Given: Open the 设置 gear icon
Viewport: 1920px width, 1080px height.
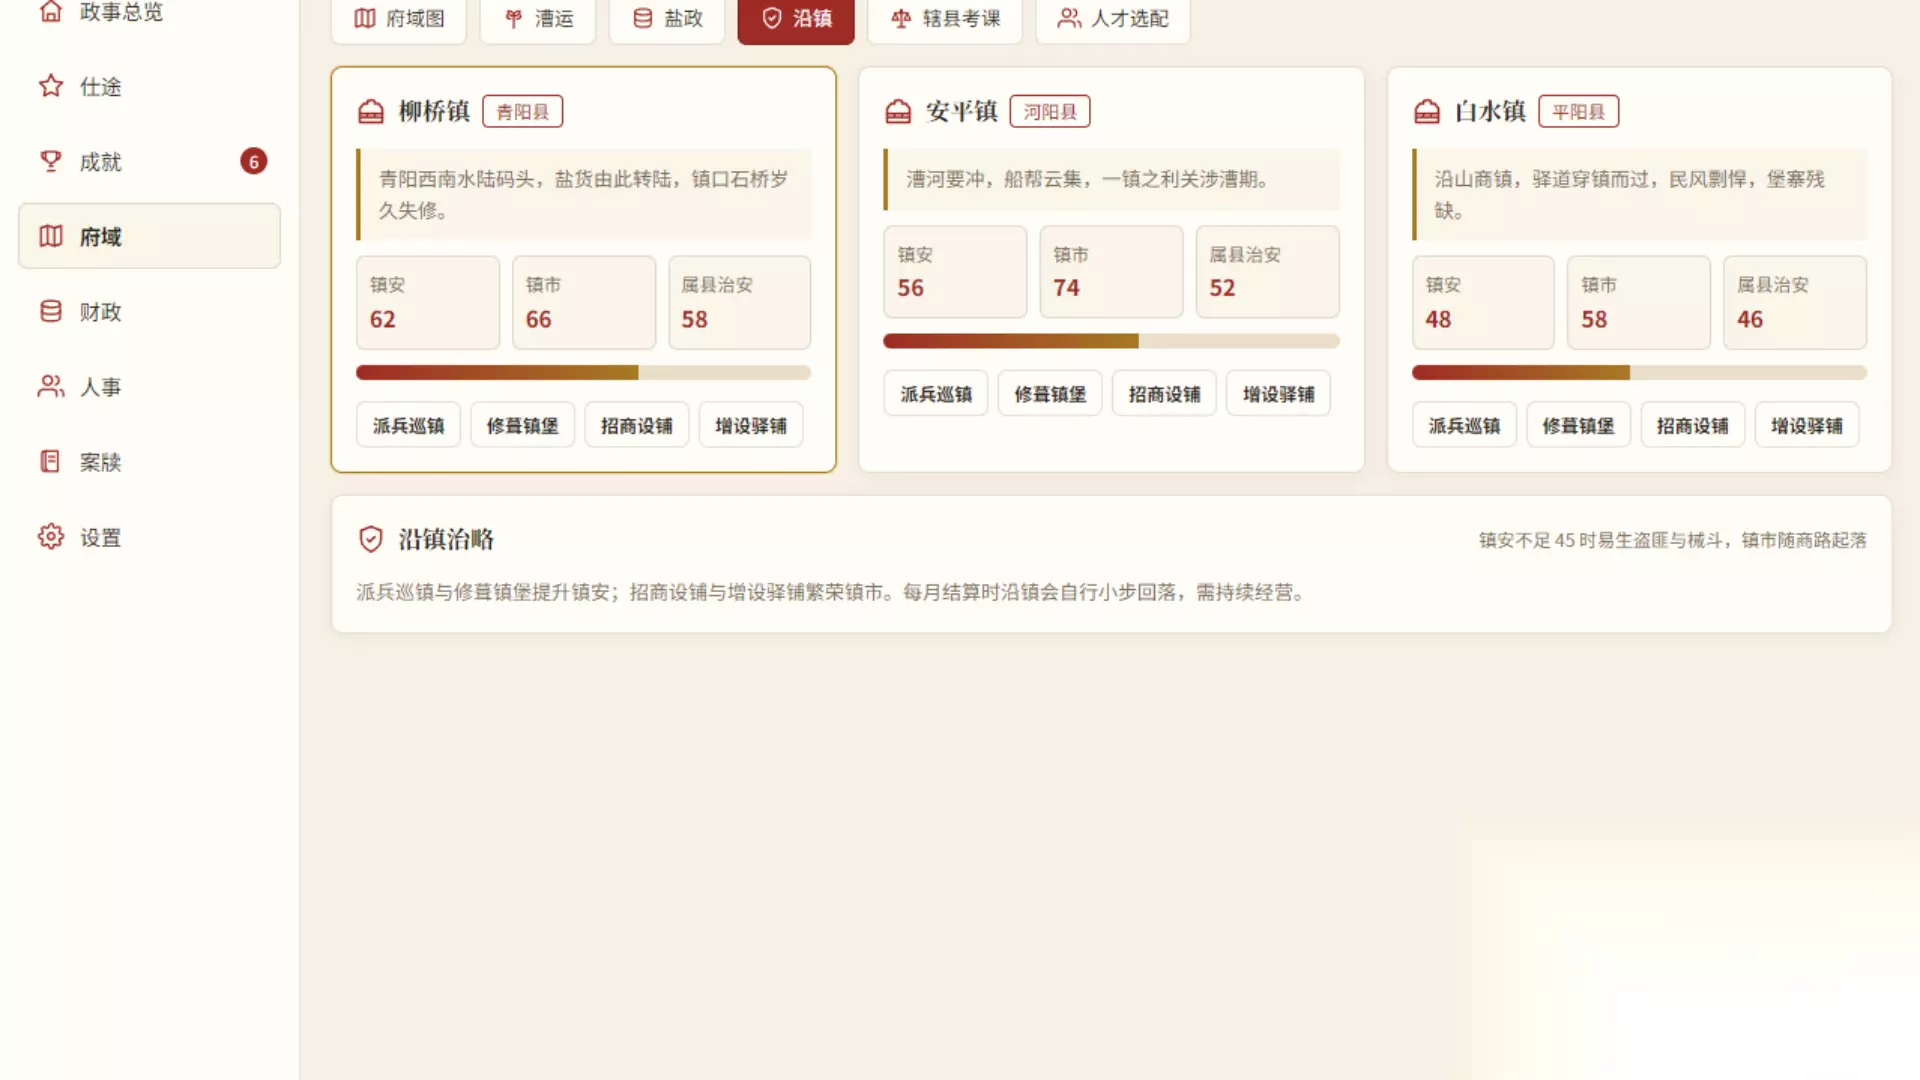Looking at the screenshot, I should 51,537.
